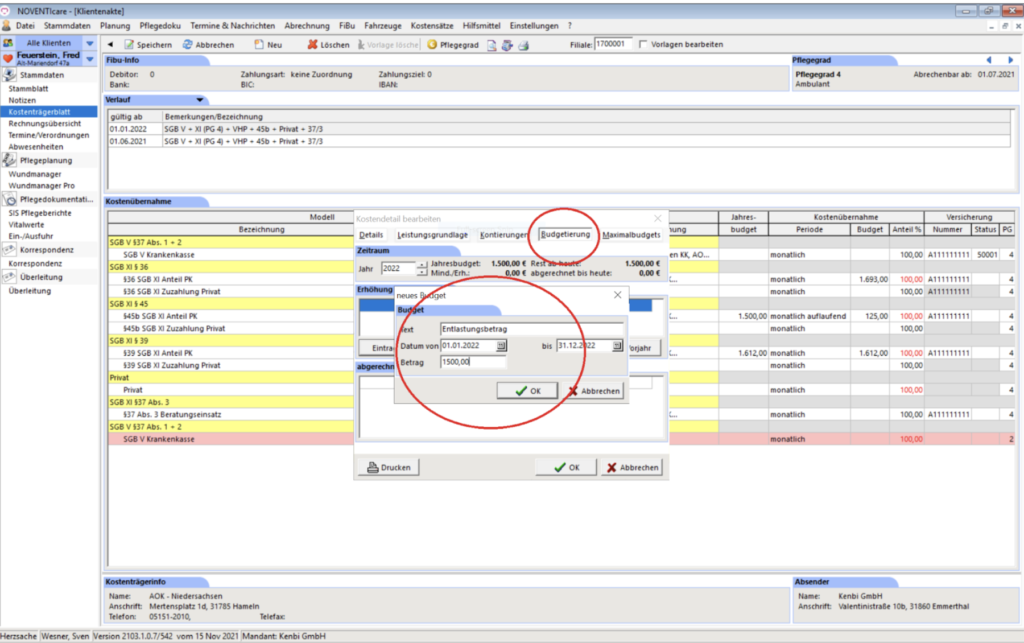
Task: Open the Datum von calendar picker
Action: click(x=501, y=345)
